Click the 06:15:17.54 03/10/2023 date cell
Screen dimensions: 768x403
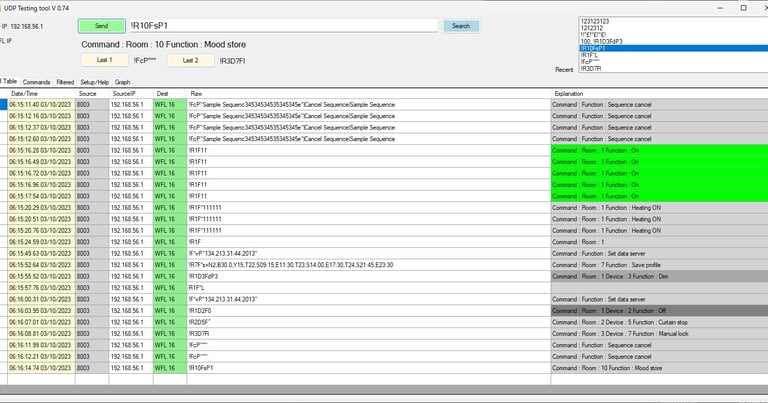click(41, 196)
